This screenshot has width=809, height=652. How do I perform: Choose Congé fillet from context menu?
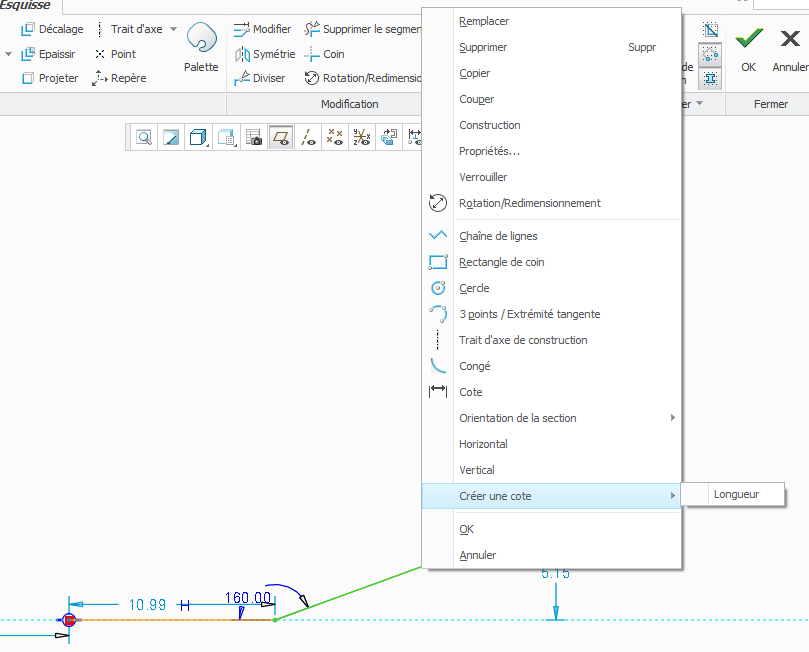click(552, 366)
